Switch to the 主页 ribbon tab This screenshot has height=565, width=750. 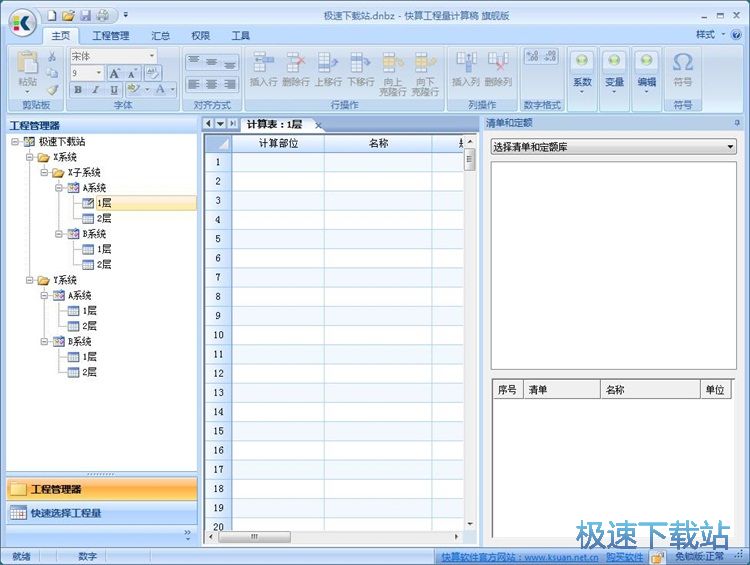point(61,35)
